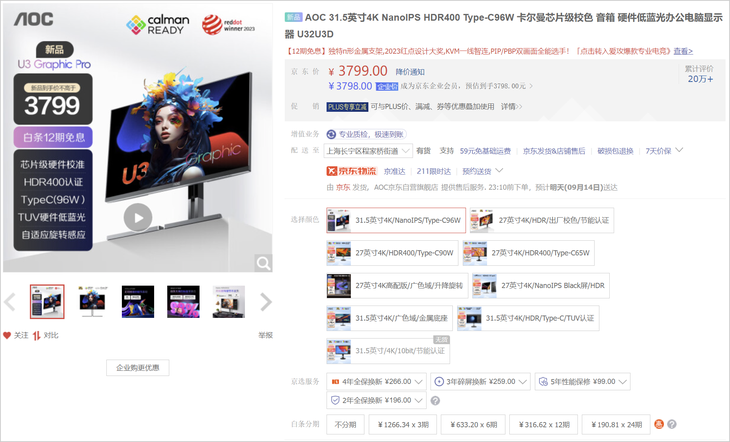Screen dimensions: 730x442
Task: Select ¥1266.34 x 3期 installment
Action: coord(403,424)
